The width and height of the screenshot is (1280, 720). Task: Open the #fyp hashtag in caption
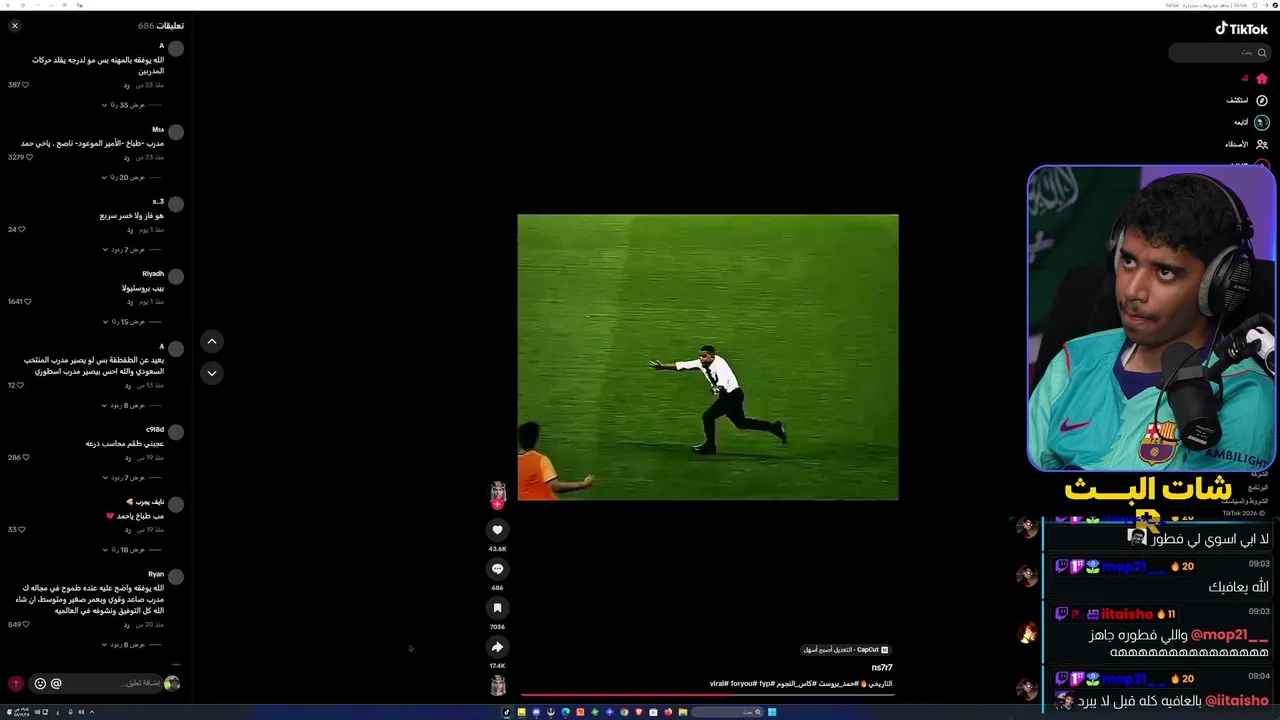[x=767, y=684]
